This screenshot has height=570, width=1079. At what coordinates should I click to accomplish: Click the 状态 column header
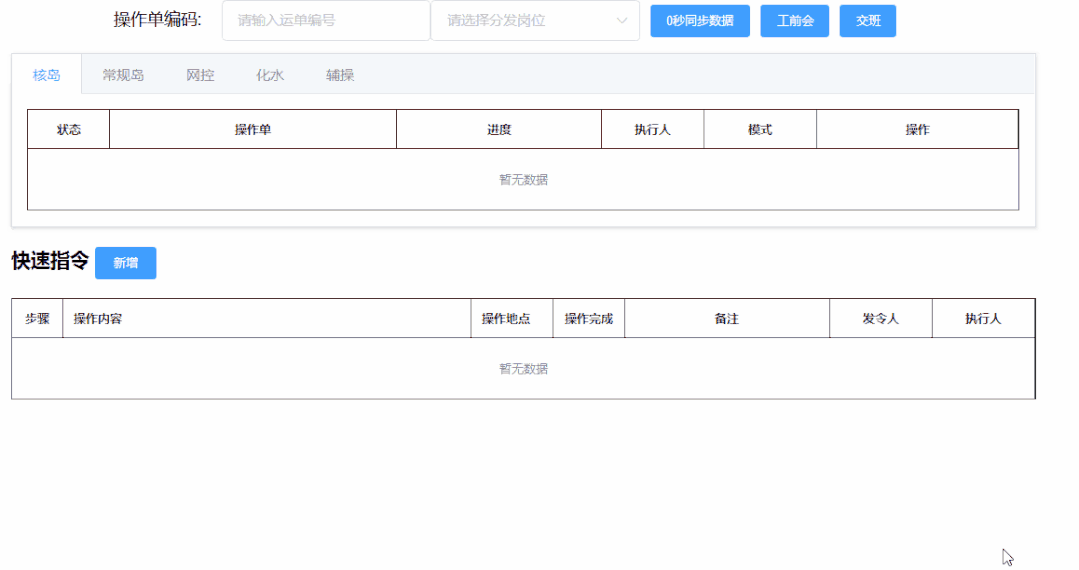(x=68, y=130)
